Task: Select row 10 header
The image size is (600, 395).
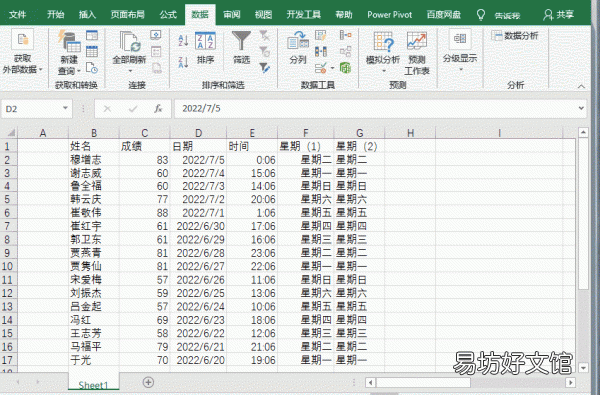Action: [8, 266]
